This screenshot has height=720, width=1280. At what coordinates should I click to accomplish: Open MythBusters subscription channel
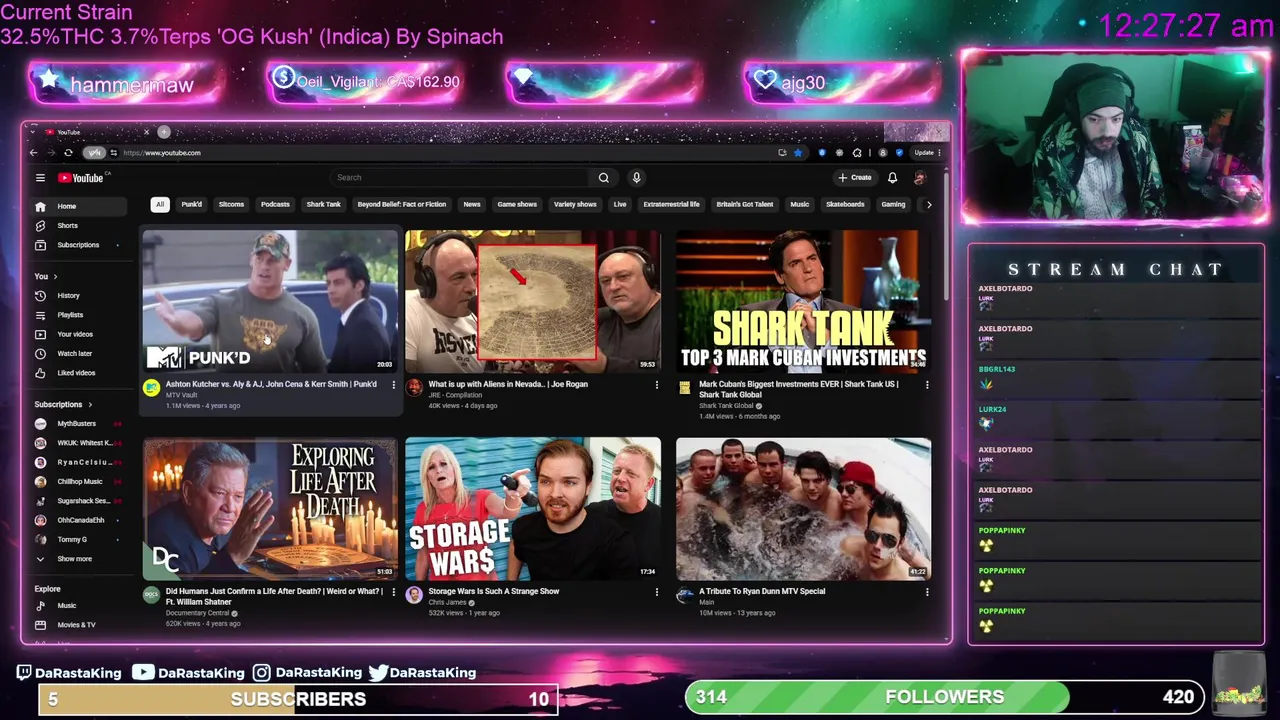pos(80,424)
